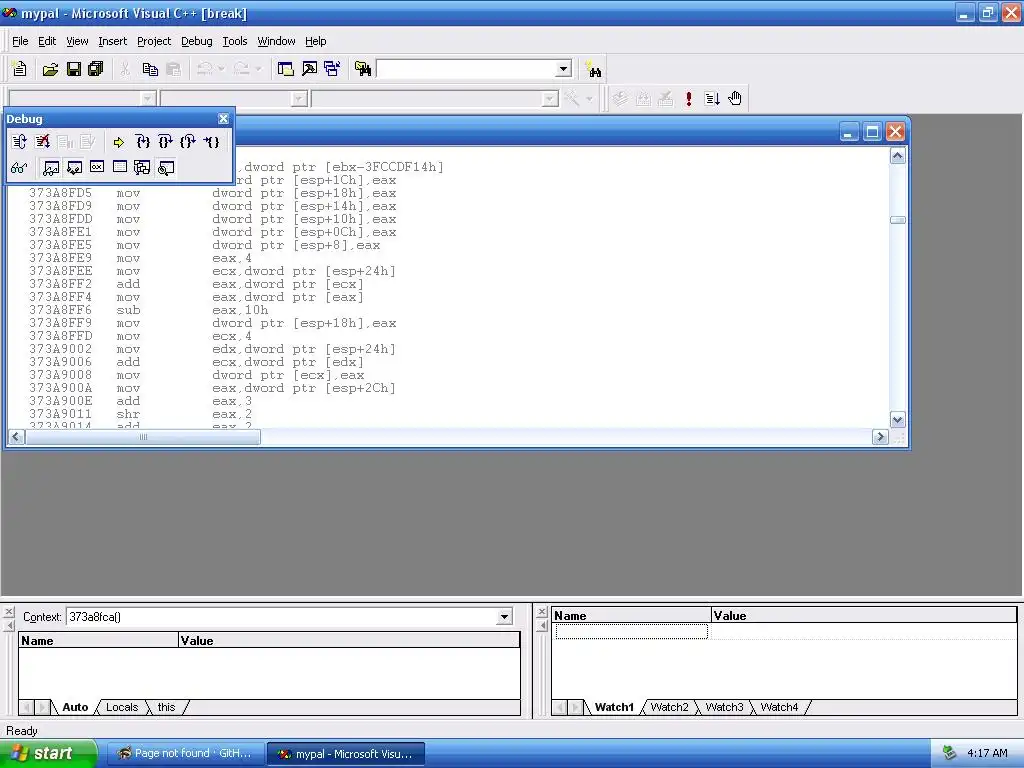1024x768 pixels.
Task: Click the disassembly vertical scrollbar thumb
Action: 898,220
